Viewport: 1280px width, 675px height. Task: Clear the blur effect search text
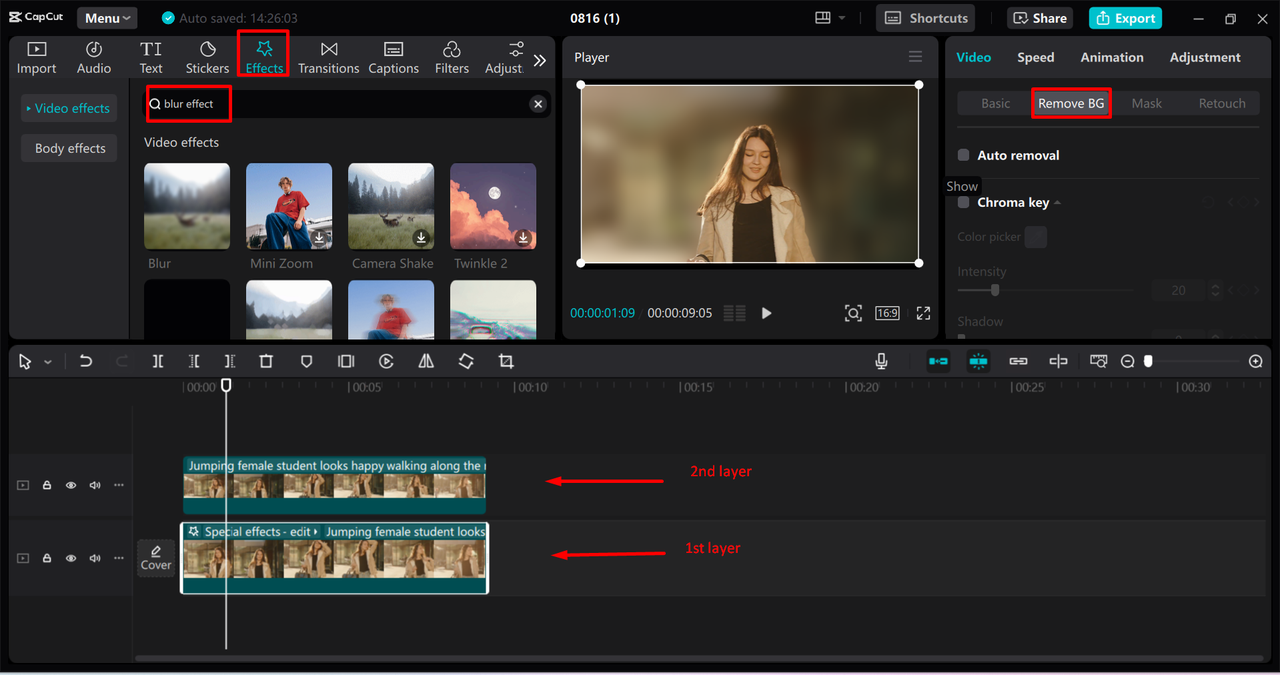click(538, 104)
